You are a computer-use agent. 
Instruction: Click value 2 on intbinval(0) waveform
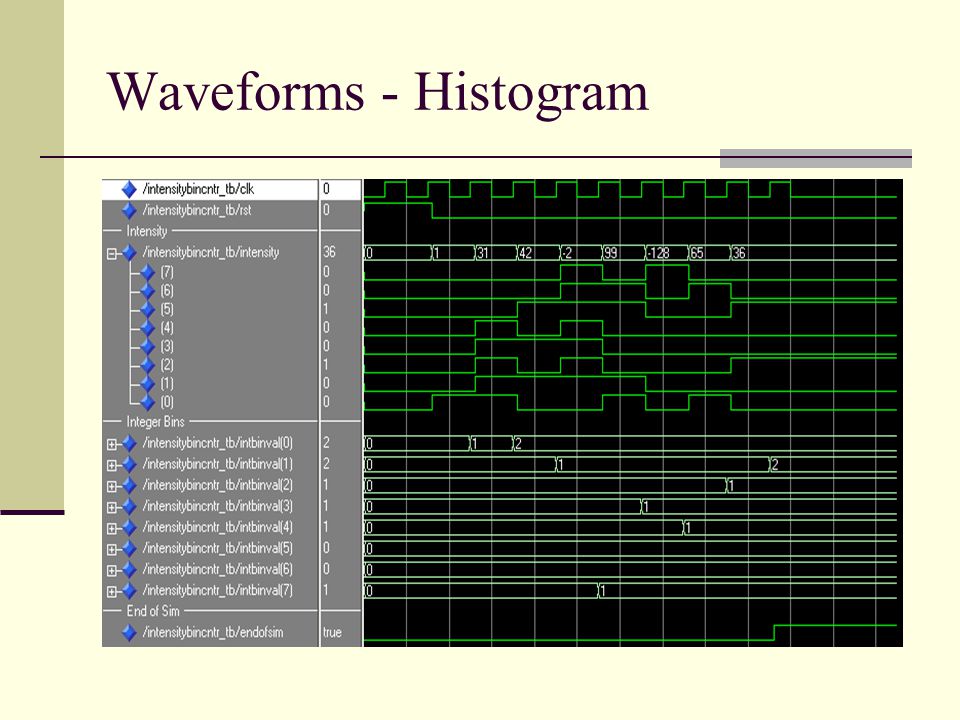click(x=518, y=443)
